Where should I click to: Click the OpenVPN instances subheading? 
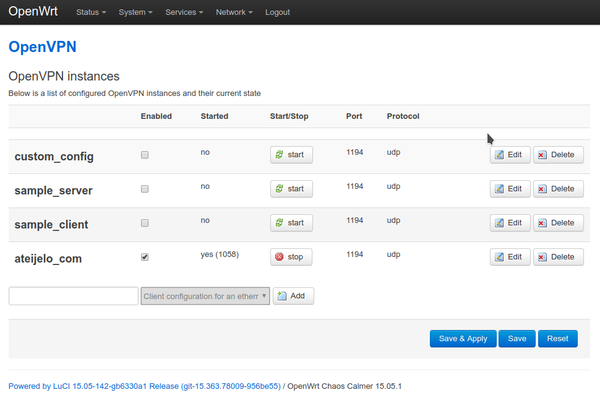(x=64, y=76)
